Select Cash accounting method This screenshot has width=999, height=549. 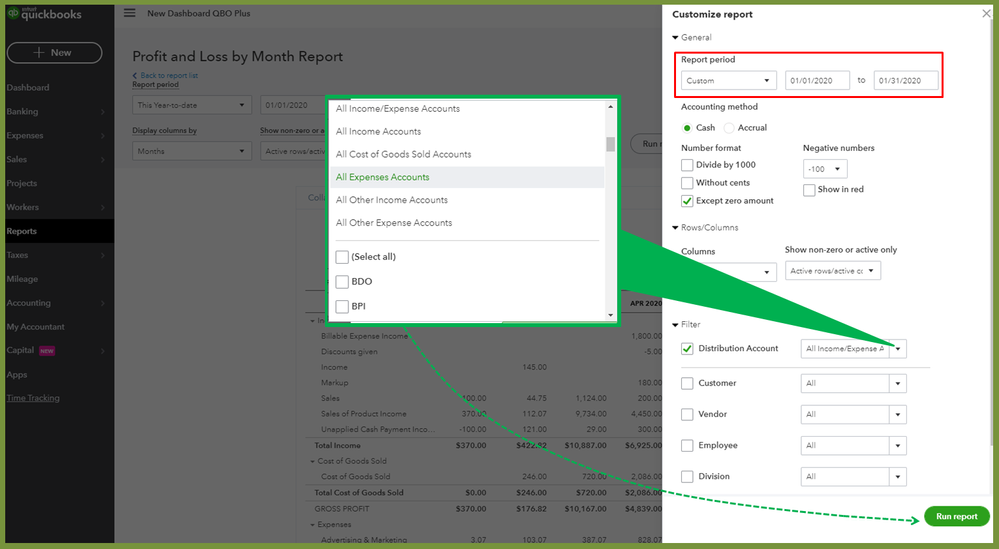point(687,128)
